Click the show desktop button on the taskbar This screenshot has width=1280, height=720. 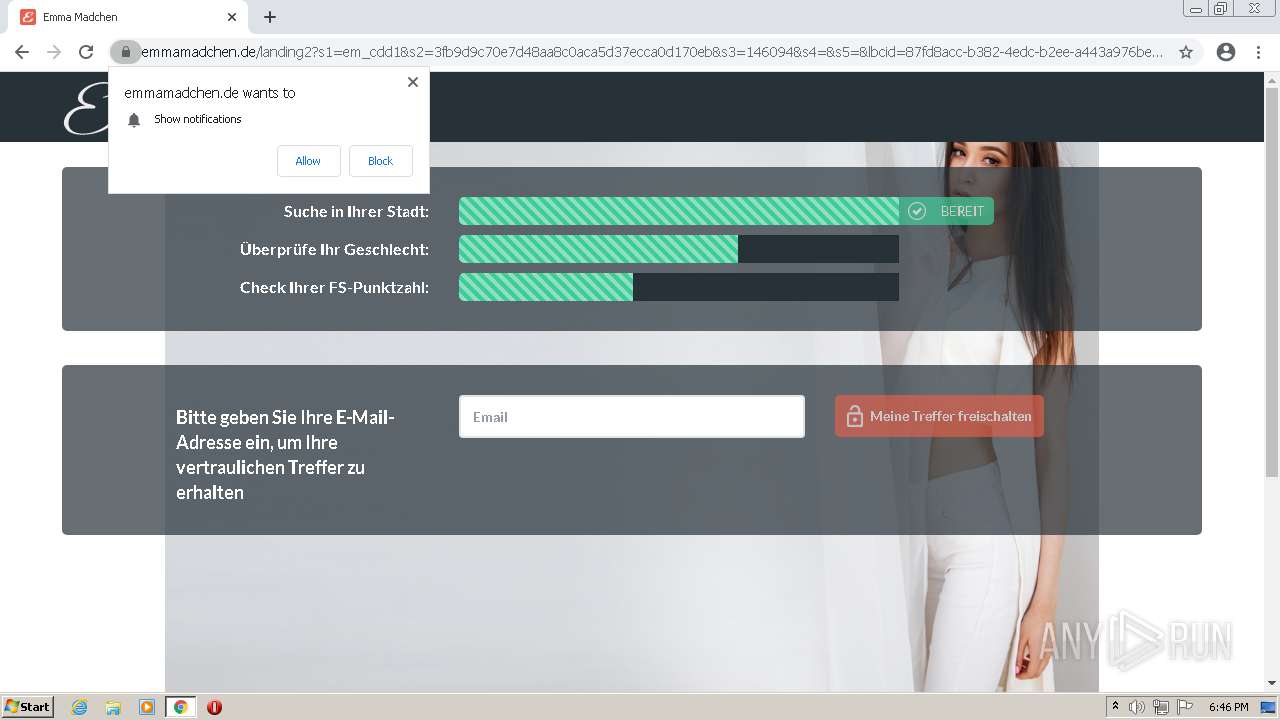tap(1268, 707)
